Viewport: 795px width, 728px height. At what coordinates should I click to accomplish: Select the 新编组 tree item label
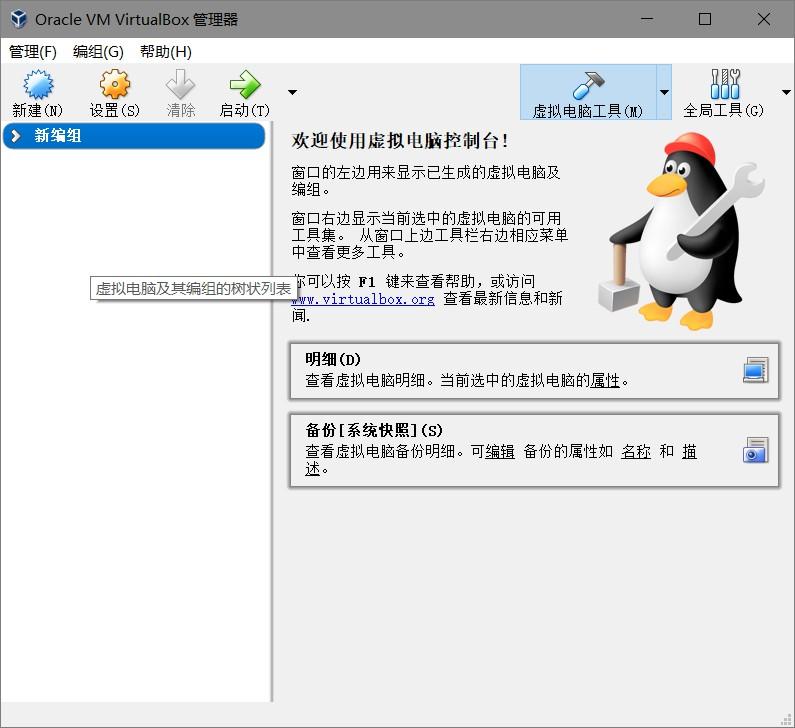tap(58, 136)
